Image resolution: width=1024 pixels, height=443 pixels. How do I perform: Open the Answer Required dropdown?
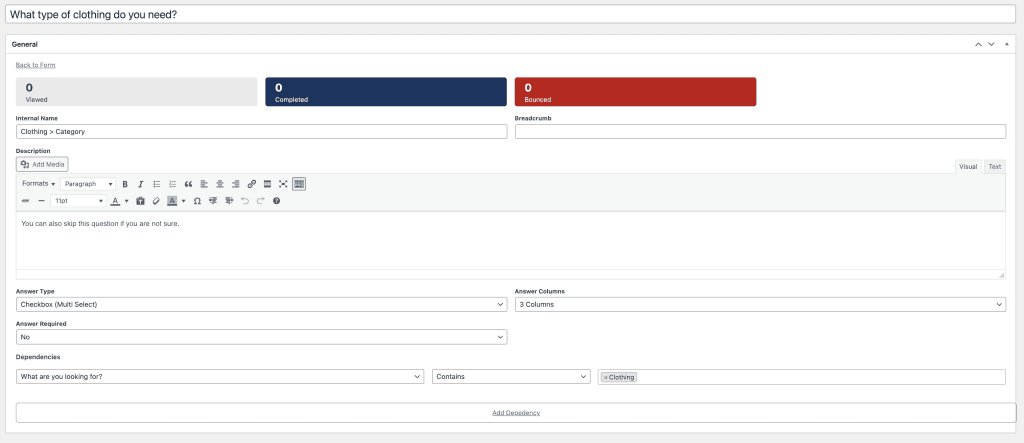[x=261, y=336]
